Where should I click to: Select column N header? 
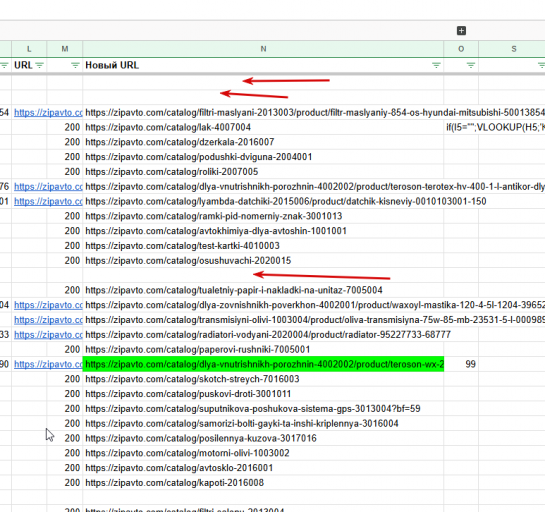click(x=263, y=49)
